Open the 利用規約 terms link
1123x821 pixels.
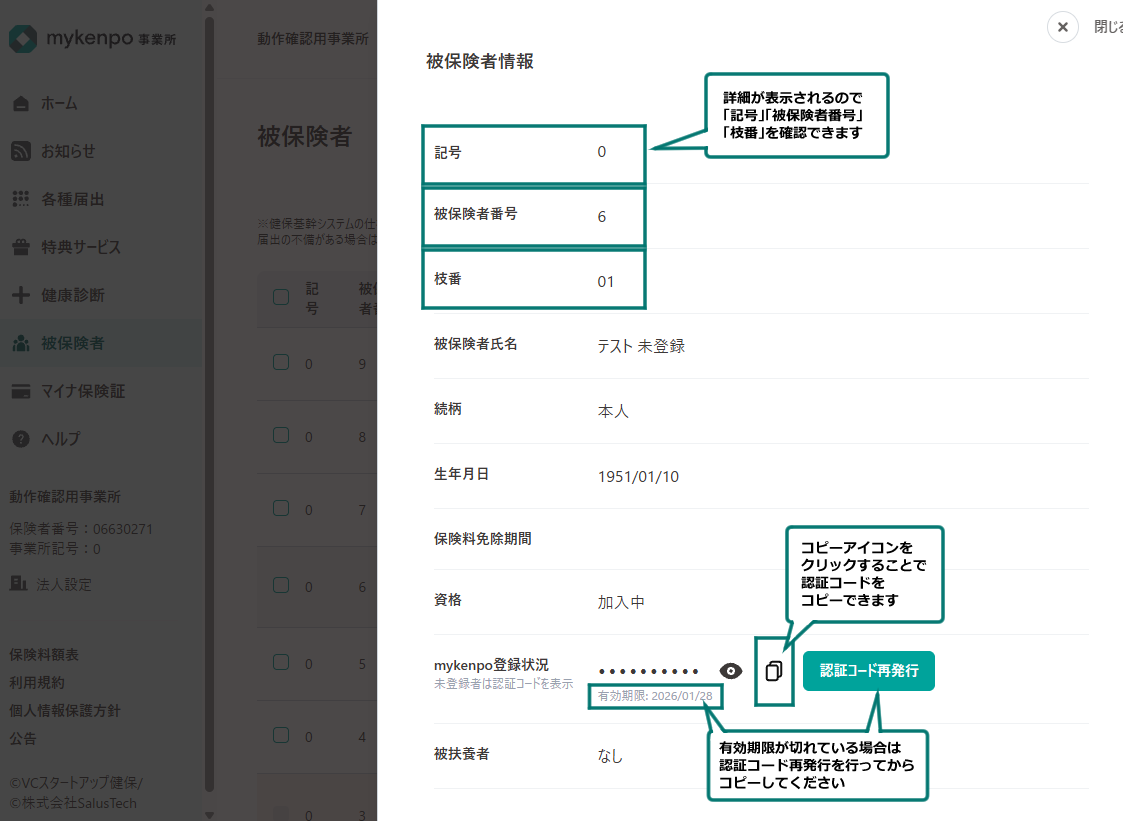click(37, 682)
